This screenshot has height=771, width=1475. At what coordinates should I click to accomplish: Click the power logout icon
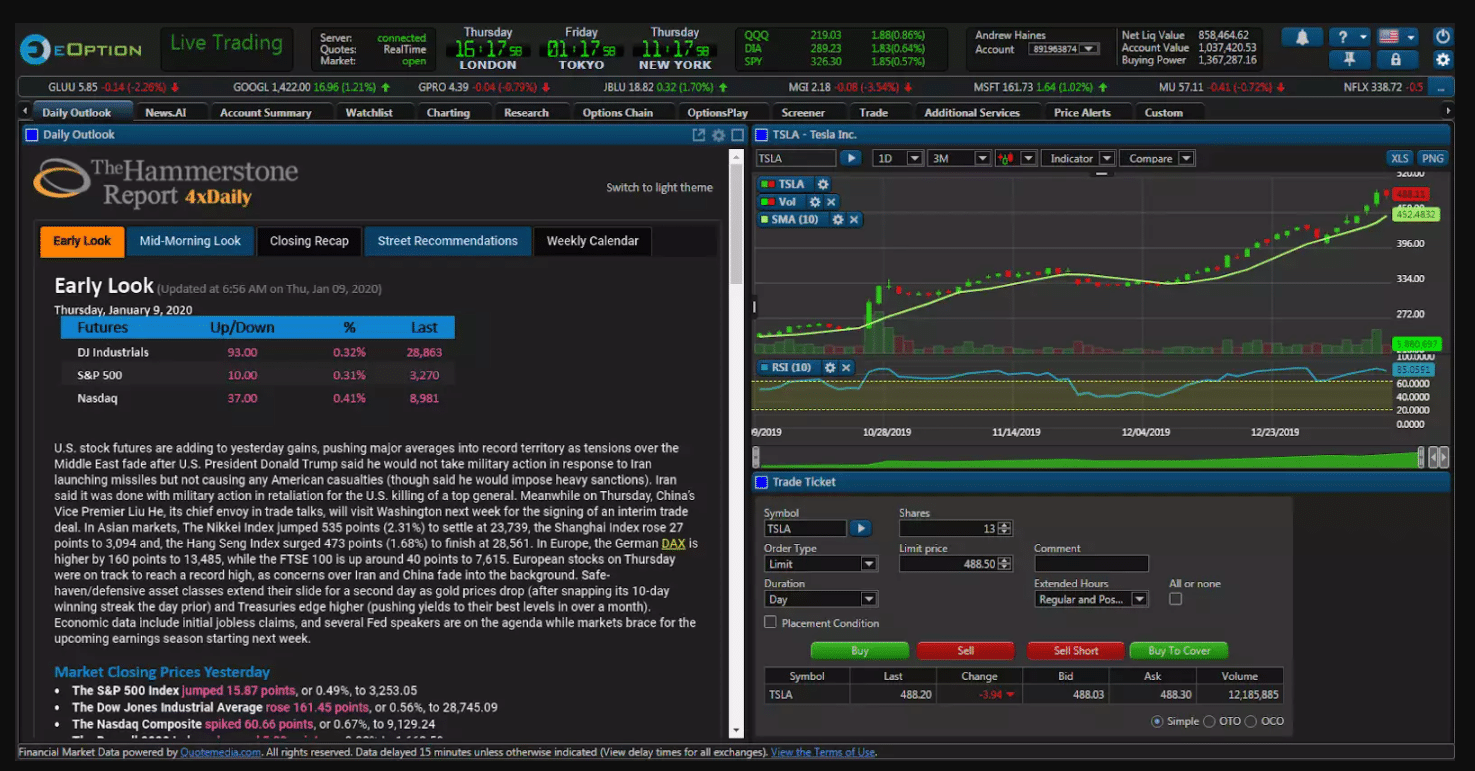pos(1442,37)
